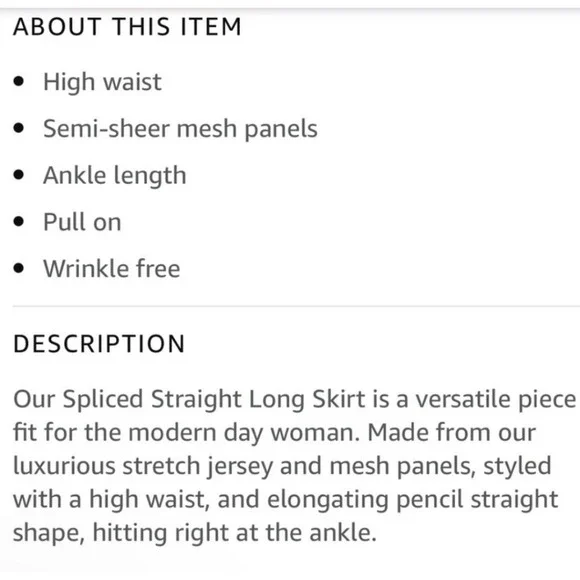Select the Semi-sheer mesh panels bullet text
The image size is (580, 580).
tap(180, 129)
